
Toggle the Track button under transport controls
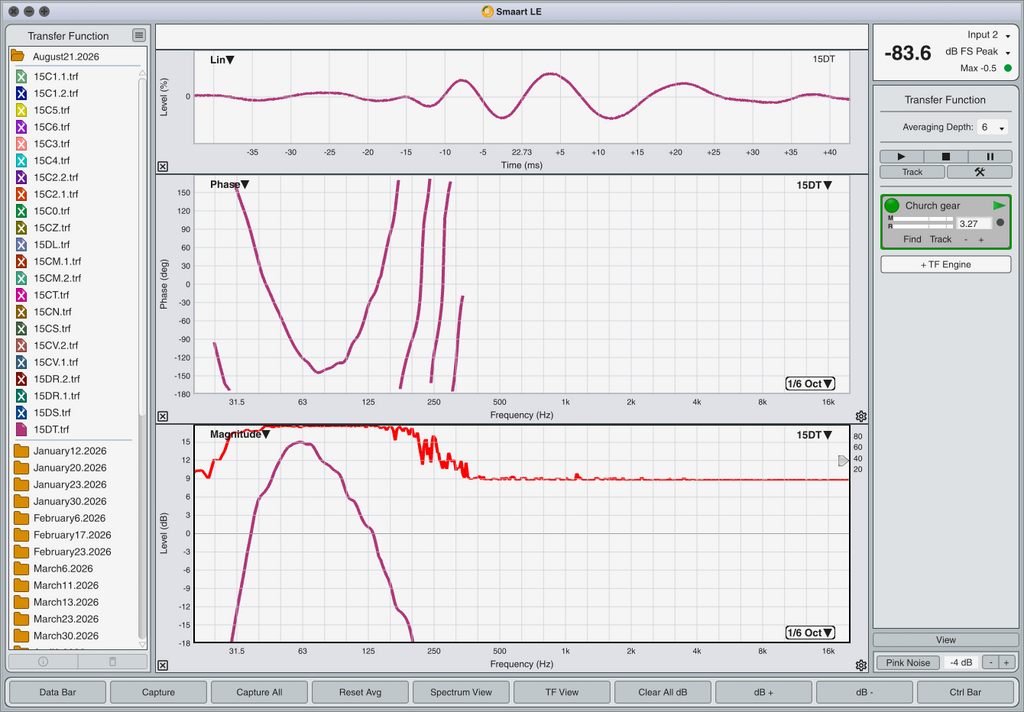coord(912,172)
